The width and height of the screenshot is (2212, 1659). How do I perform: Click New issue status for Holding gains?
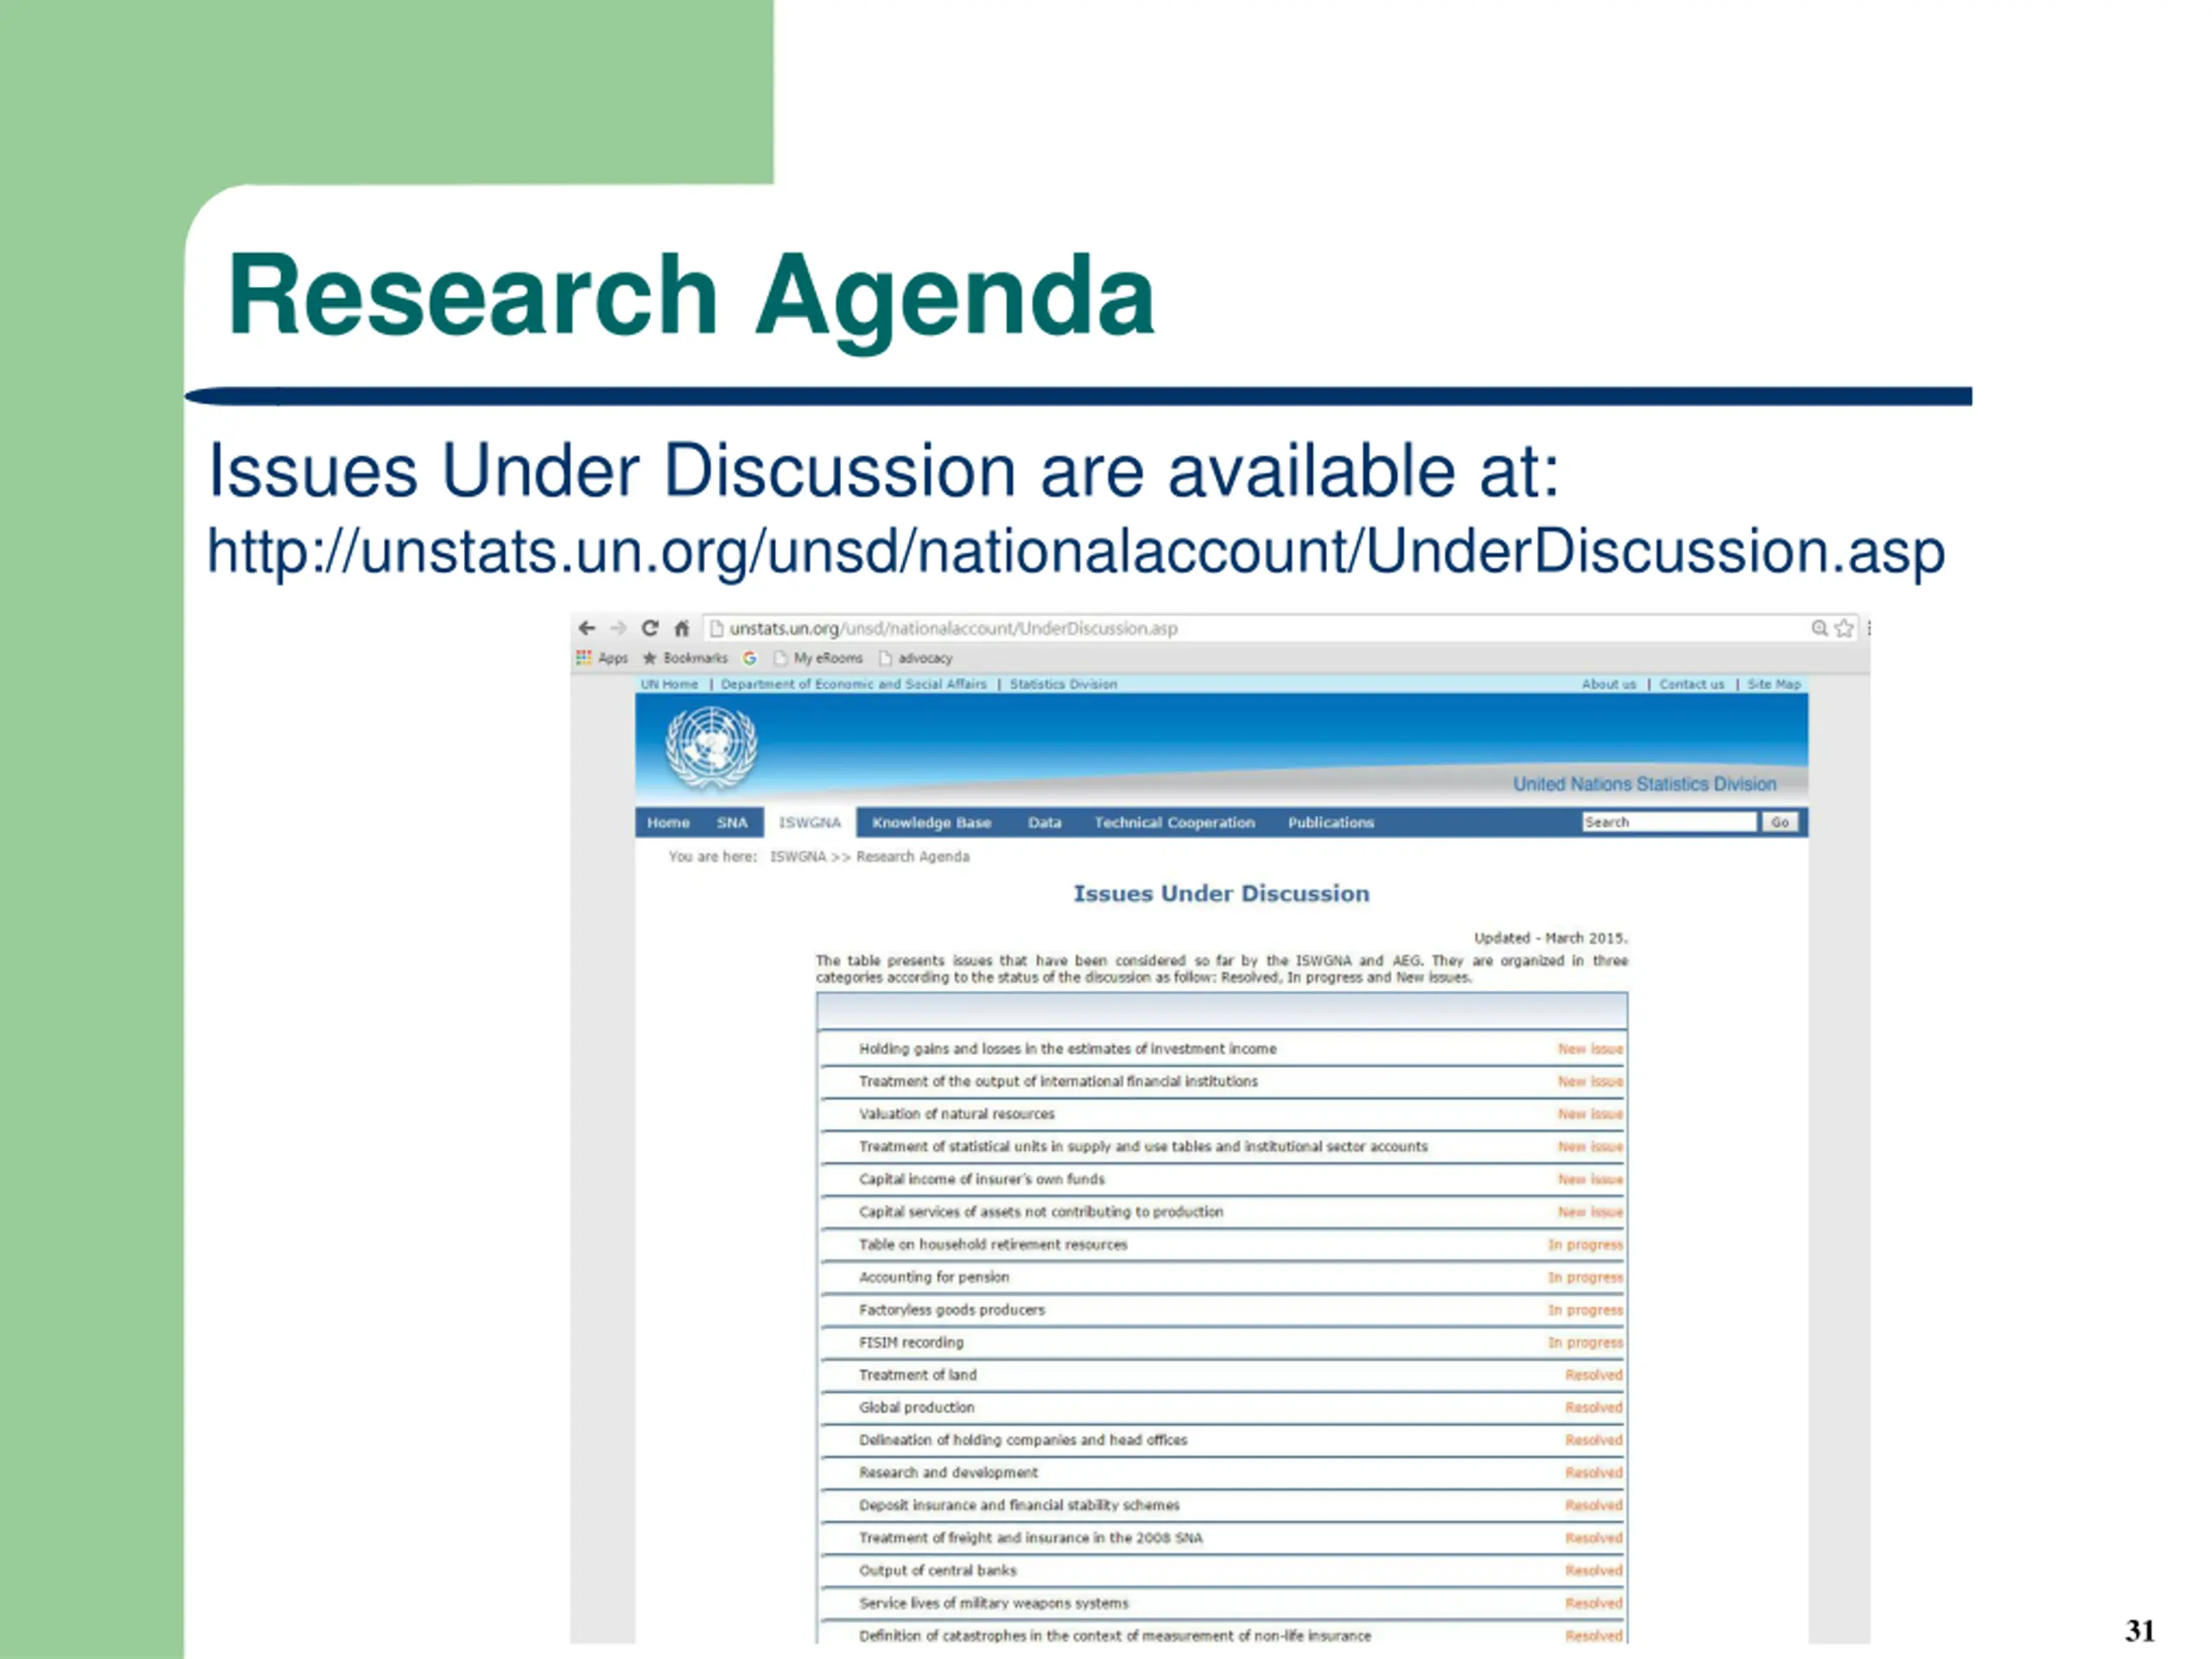[x=1590, y=1049]
